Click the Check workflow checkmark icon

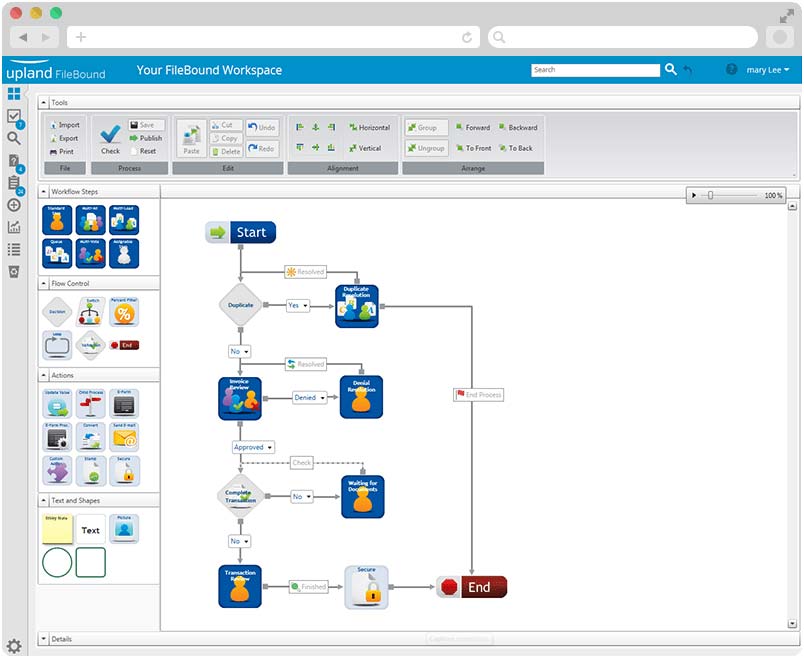click(110, 134)
